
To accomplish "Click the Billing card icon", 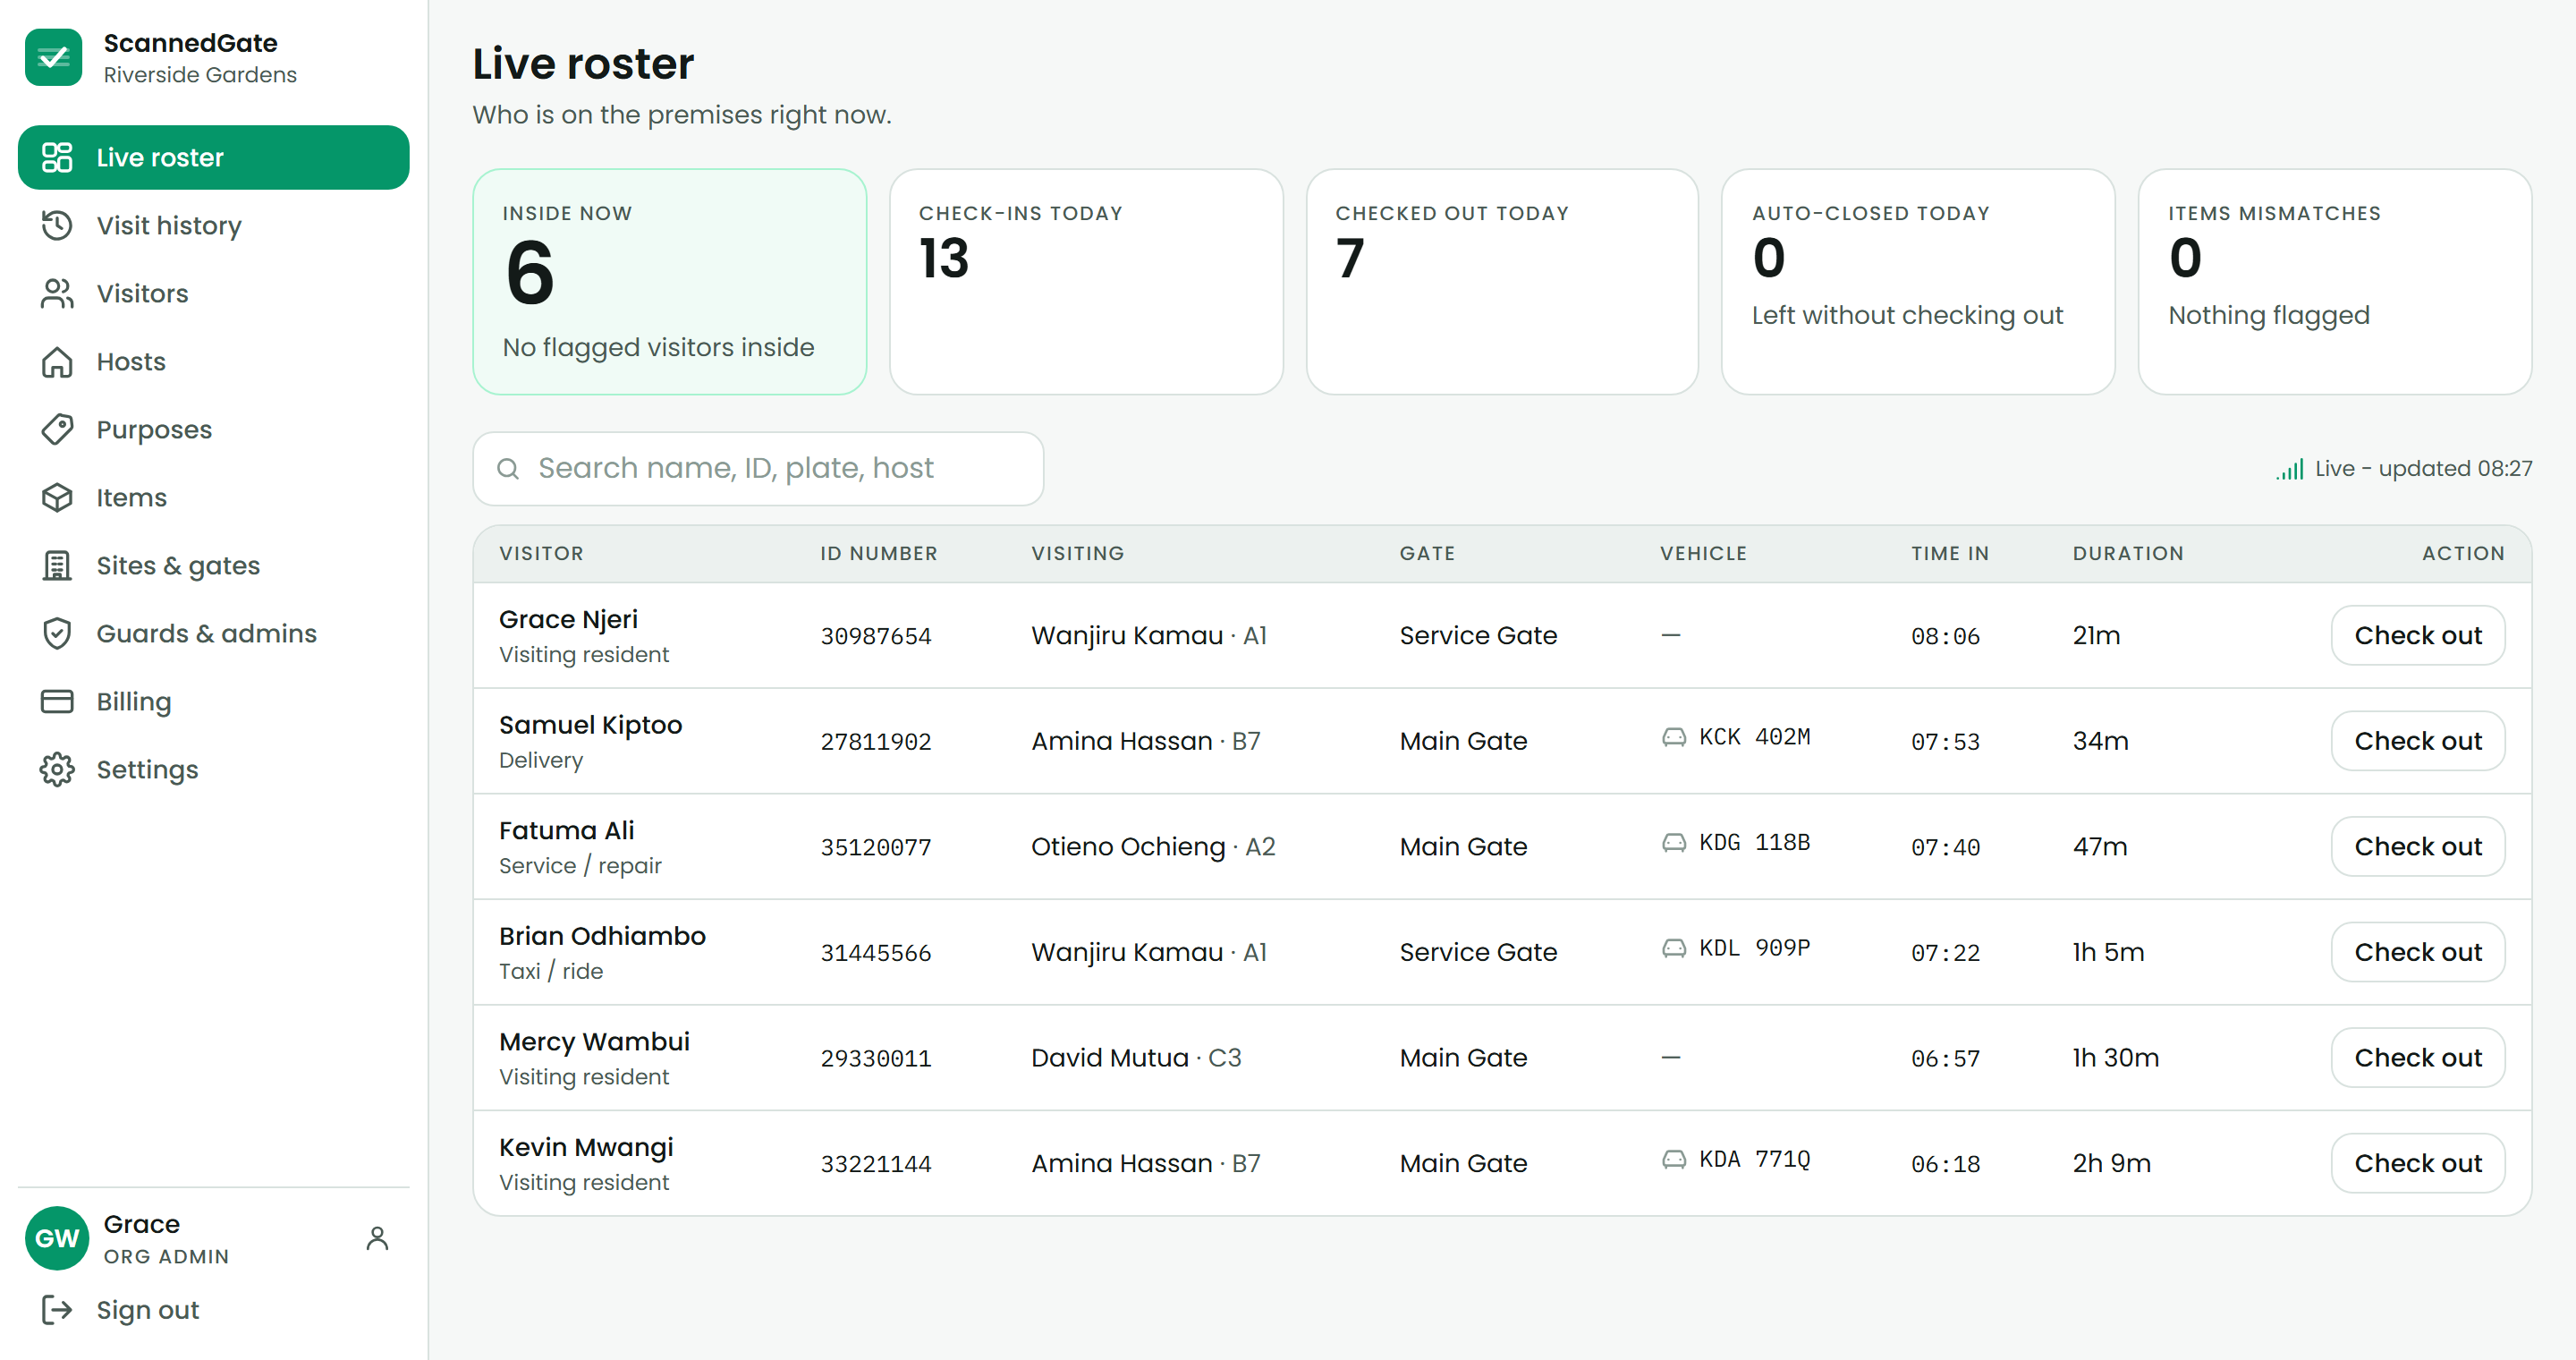I will 57,701.
